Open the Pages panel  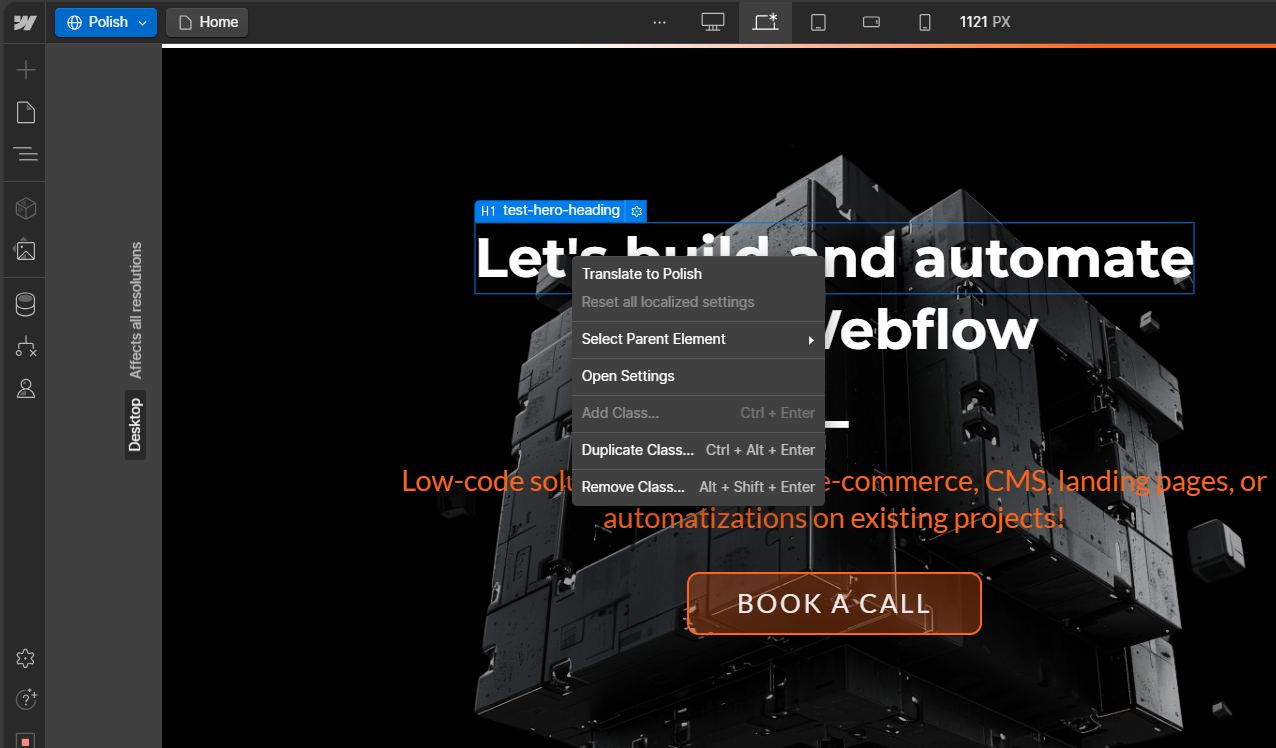click(26, 112)
